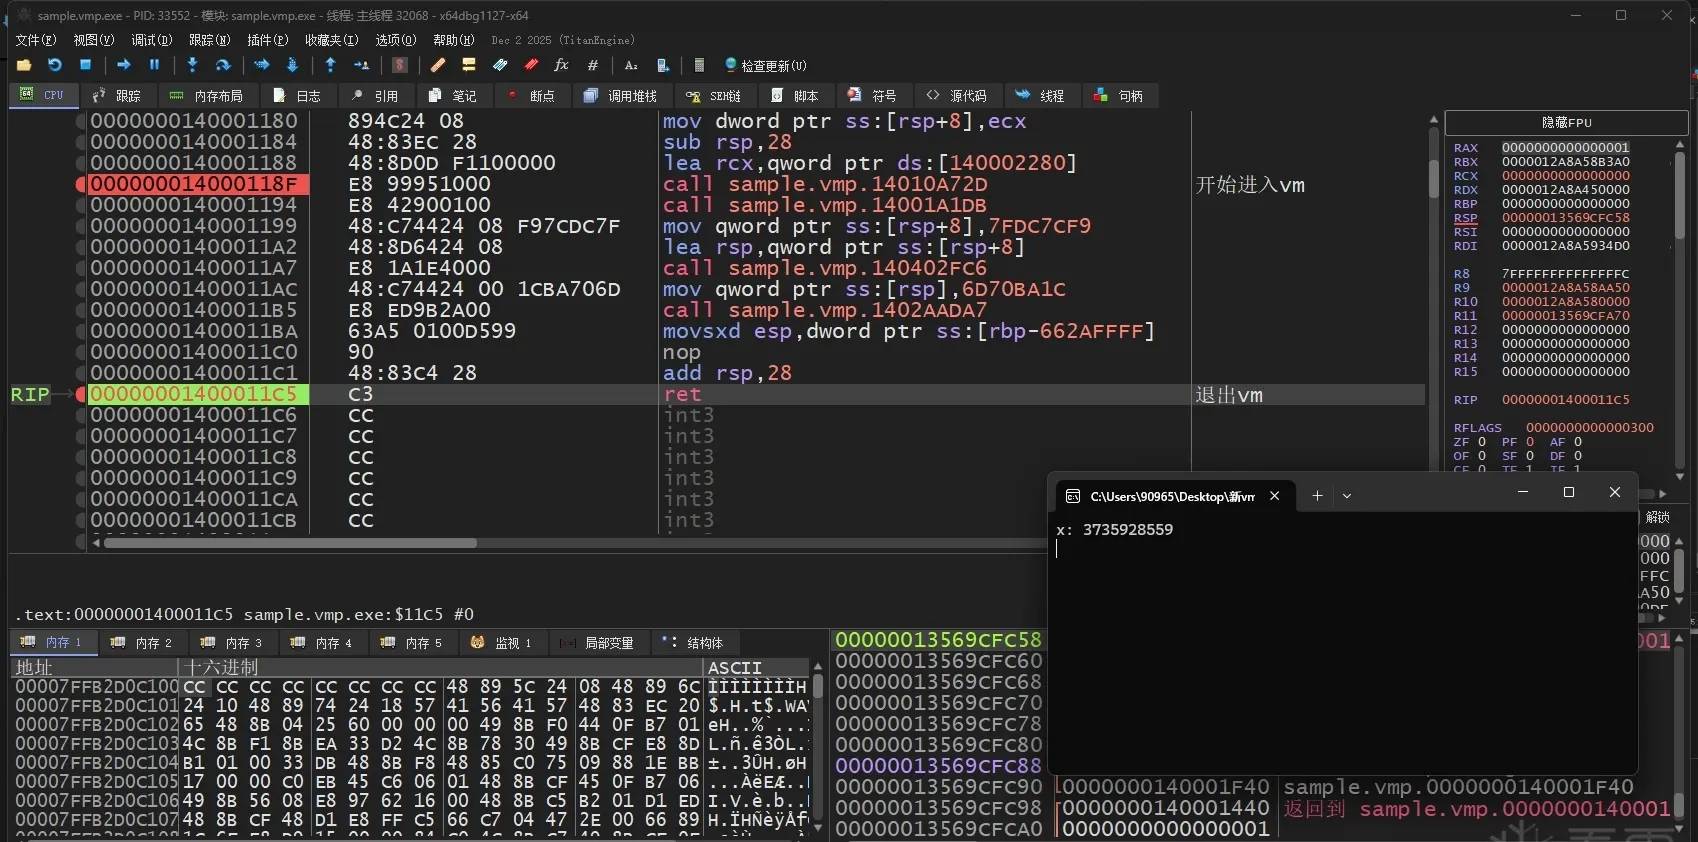Image resolution: width=1698 pixels, height=842 pixels.
Task: Open the 文件(F) menu
Action: click(36, 40)
